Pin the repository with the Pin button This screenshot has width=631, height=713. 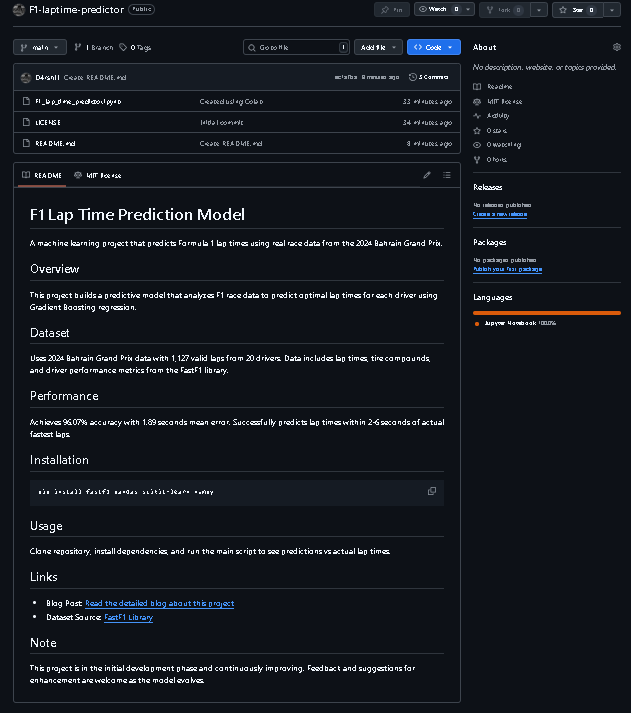coord(392,10)
